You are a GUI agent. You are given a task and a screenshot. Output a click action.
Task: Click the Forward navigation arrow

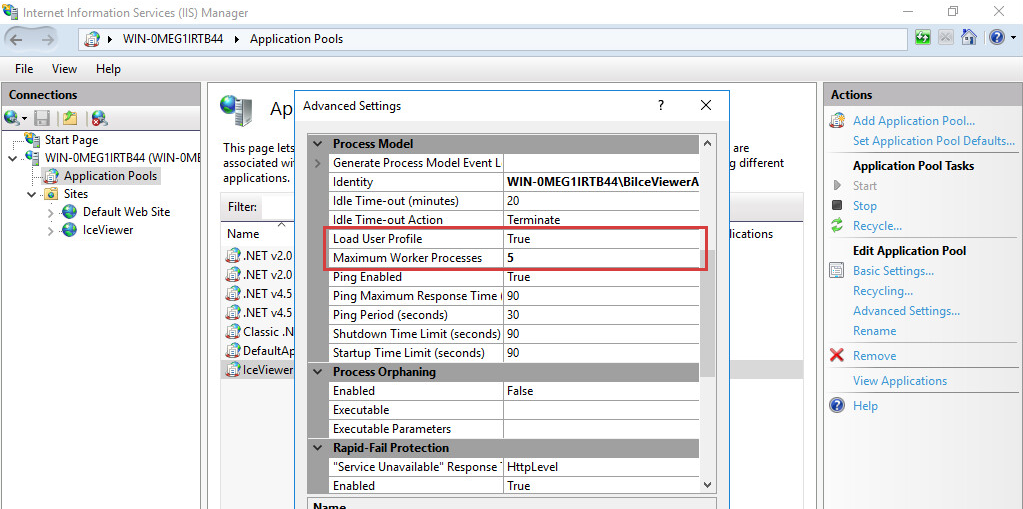[47, 39]
